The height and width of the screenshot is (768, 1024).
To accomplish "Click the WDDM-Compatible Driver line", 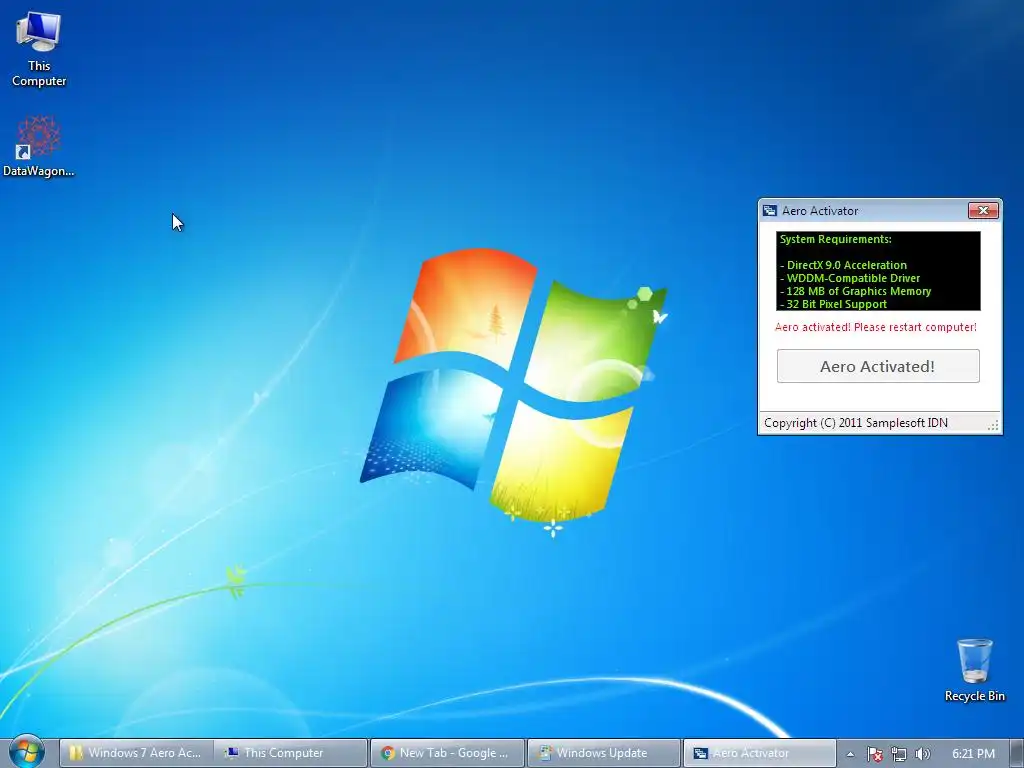I will [850, 278].
